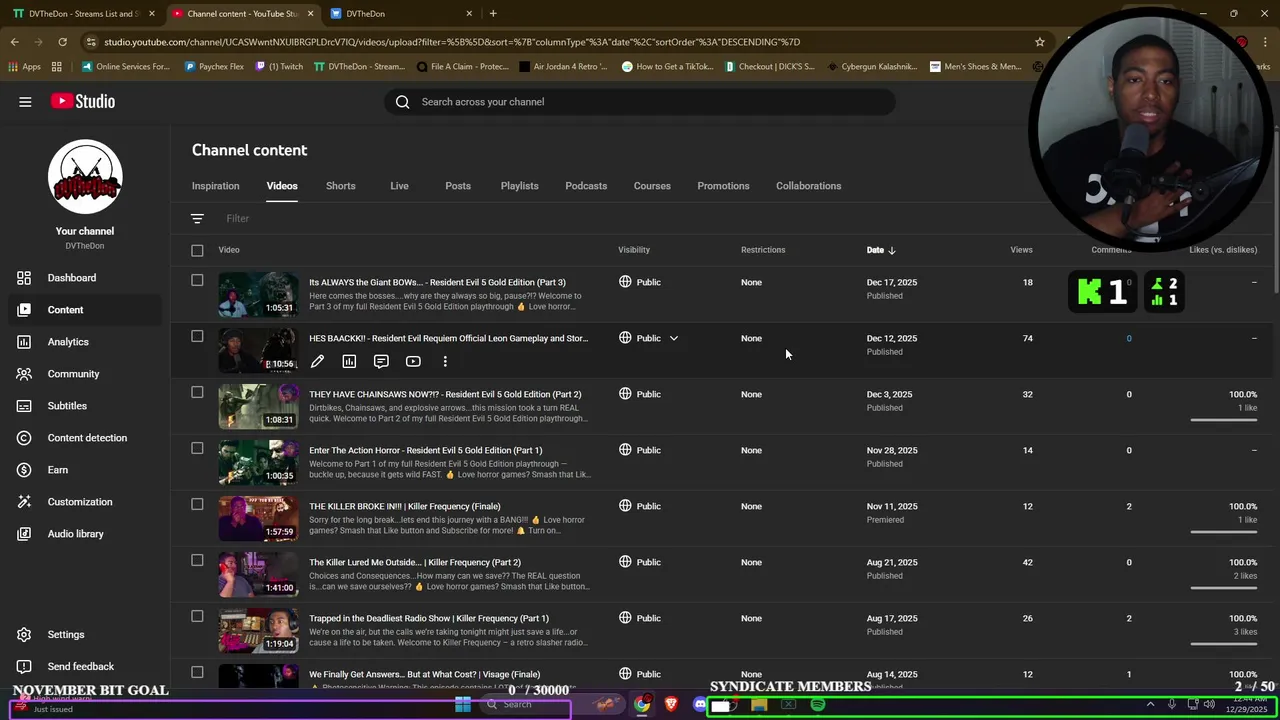This screenshot has width=1280, height=720.
Task: Reload the page with browser refresh button
Action: (x=62, y=42)
